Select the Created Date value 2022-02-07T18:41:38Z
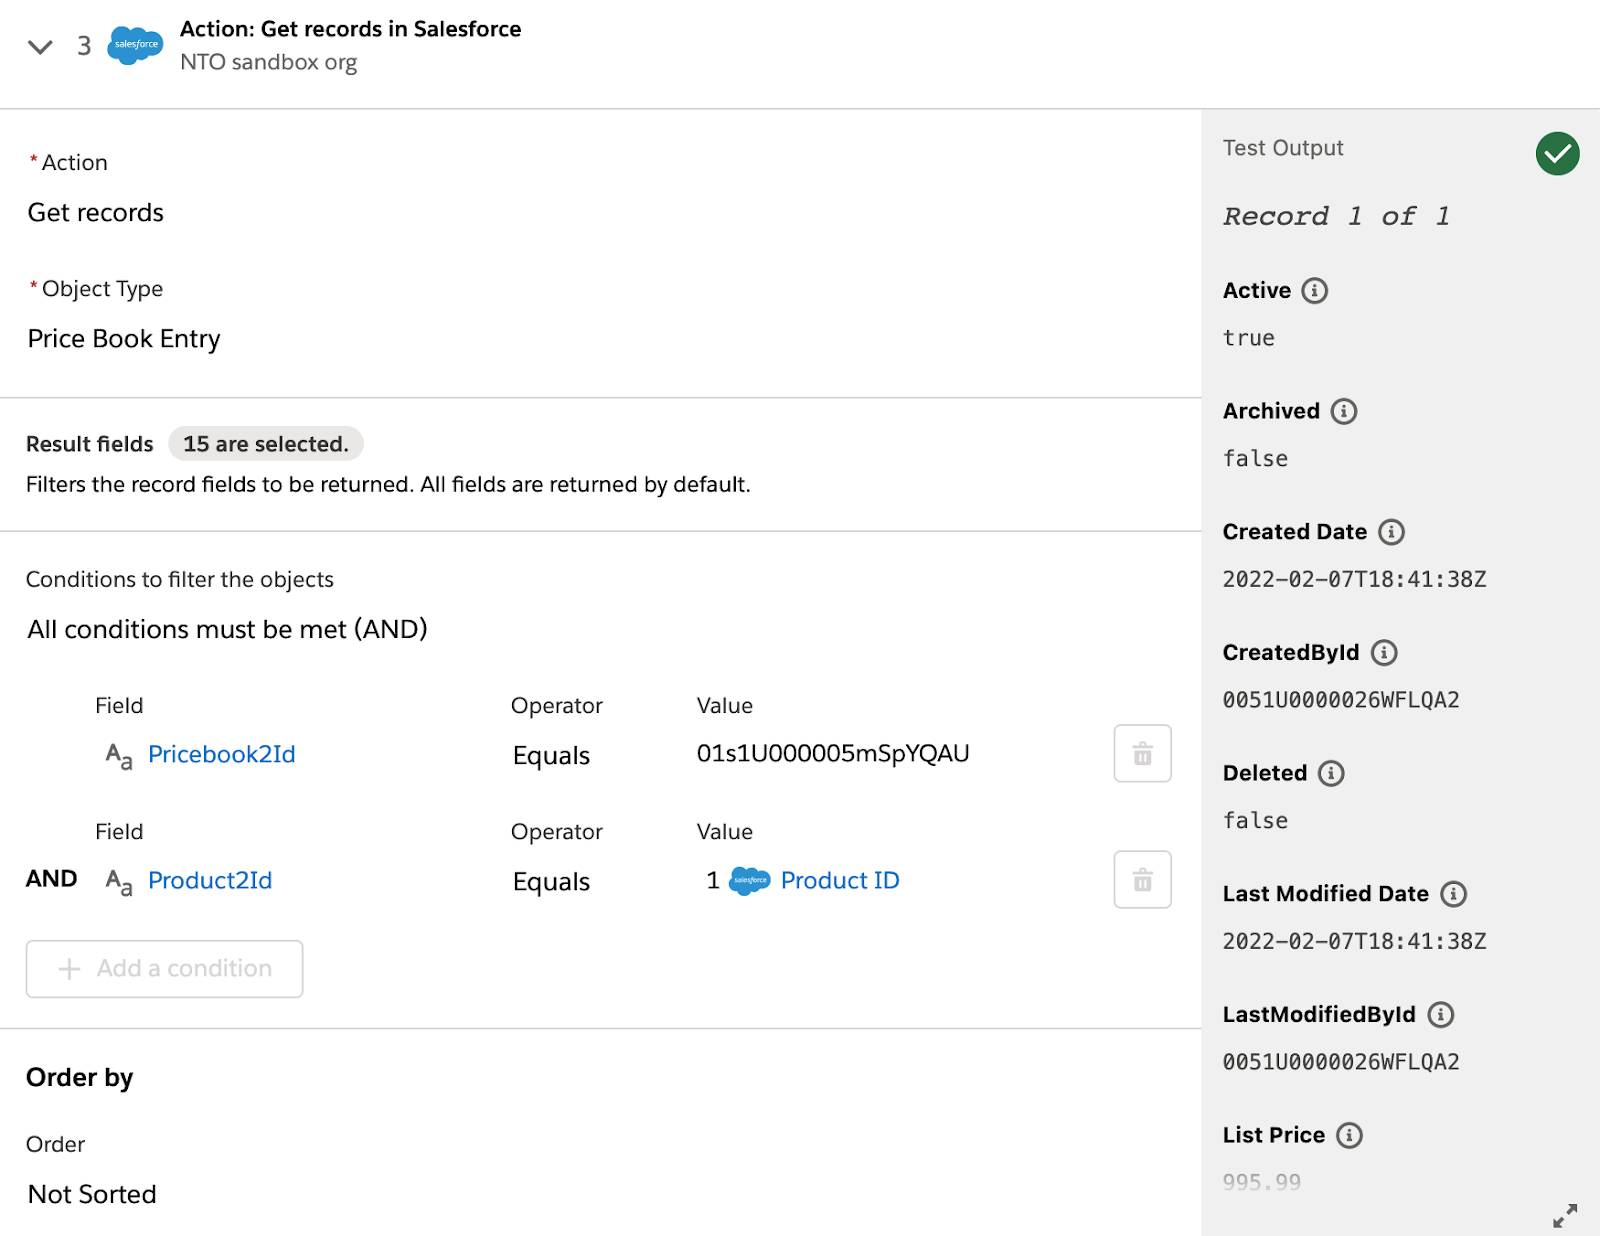 coord(1354,579)
